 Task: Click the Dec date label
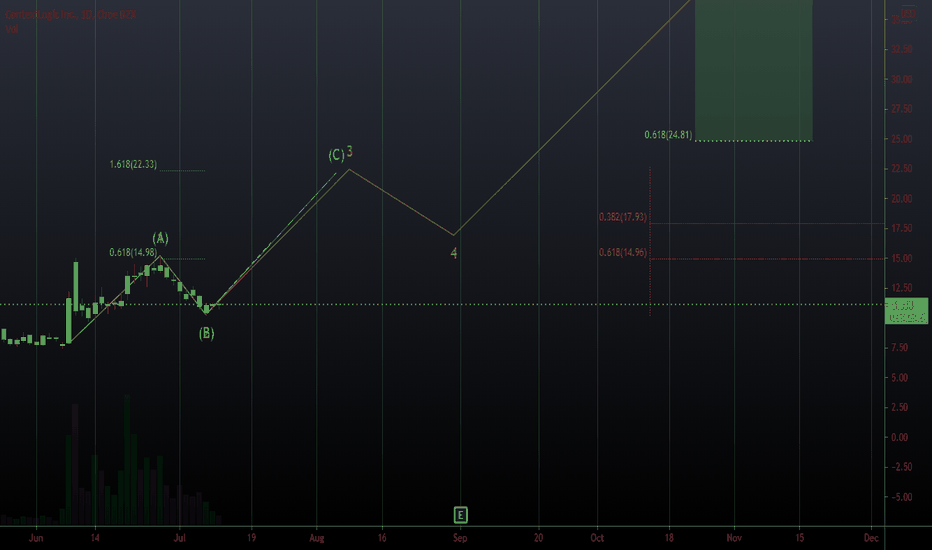click(x=871, y=538)
